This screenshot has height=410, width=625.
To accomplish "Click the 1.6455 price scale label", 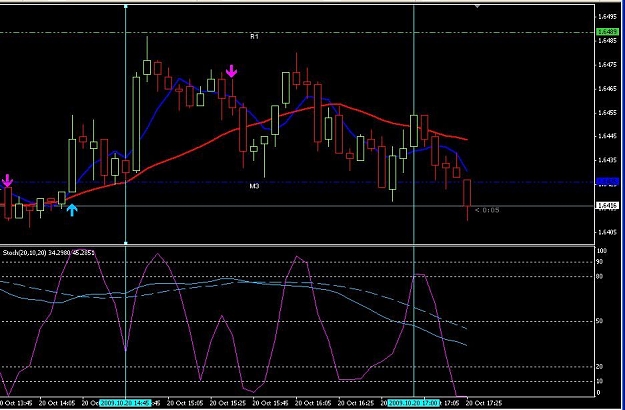I will coord(608,113).
